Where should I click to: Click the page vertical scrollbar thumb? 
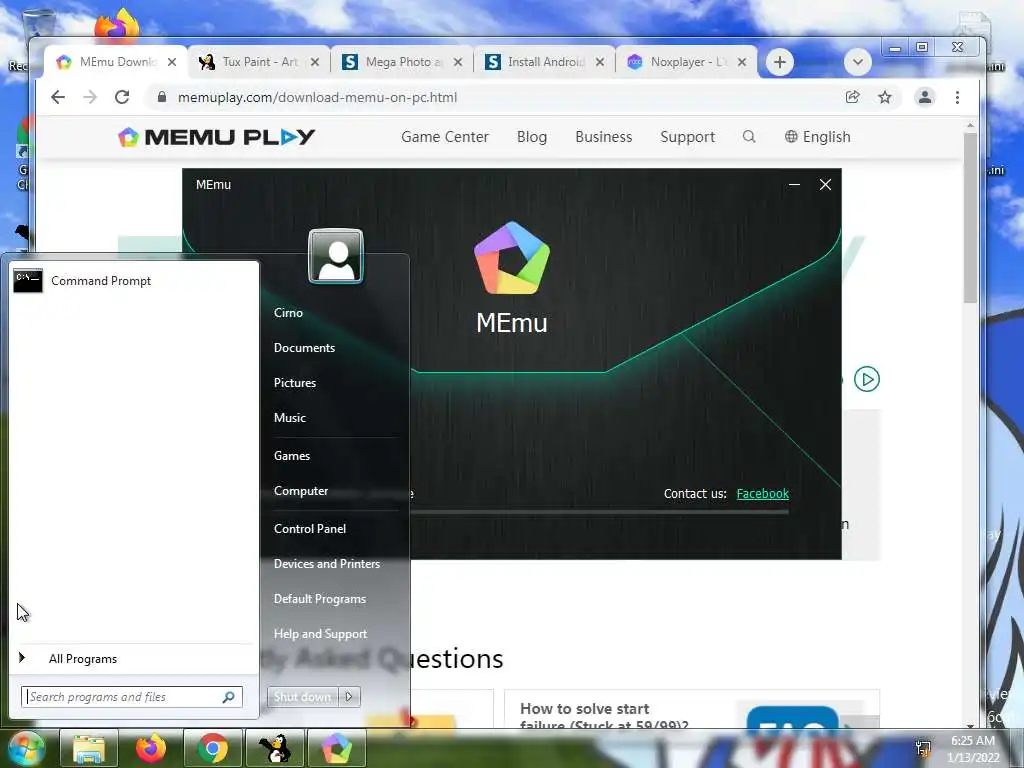click(970, 217)
